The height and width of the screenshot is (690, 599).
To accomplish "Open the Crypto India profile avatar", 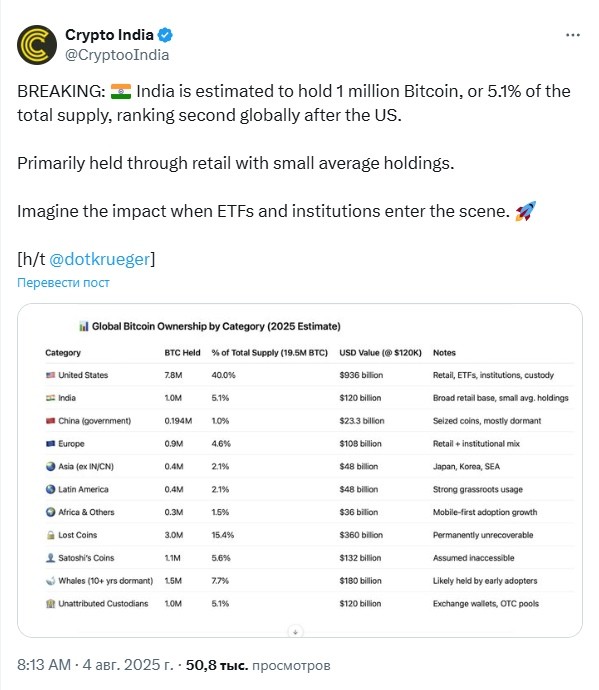I will click(37, 45).
